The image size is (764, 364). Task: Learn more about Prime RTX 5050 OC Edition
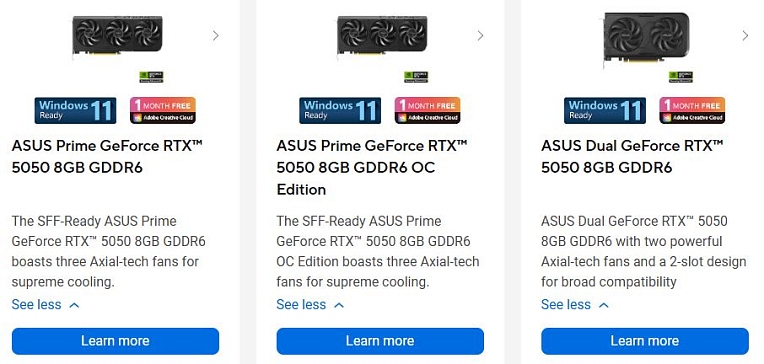pyautogui.click(x=380, y=341)
